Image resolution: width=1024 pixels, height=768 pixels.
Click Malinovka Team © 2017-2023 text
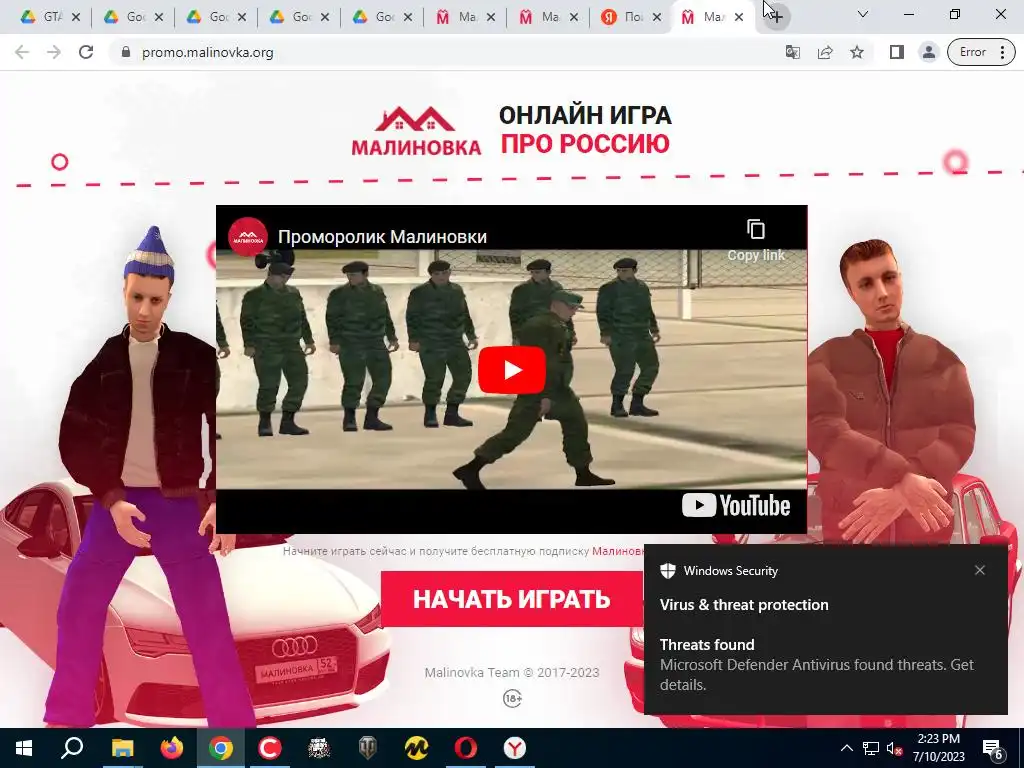(511, 672)
